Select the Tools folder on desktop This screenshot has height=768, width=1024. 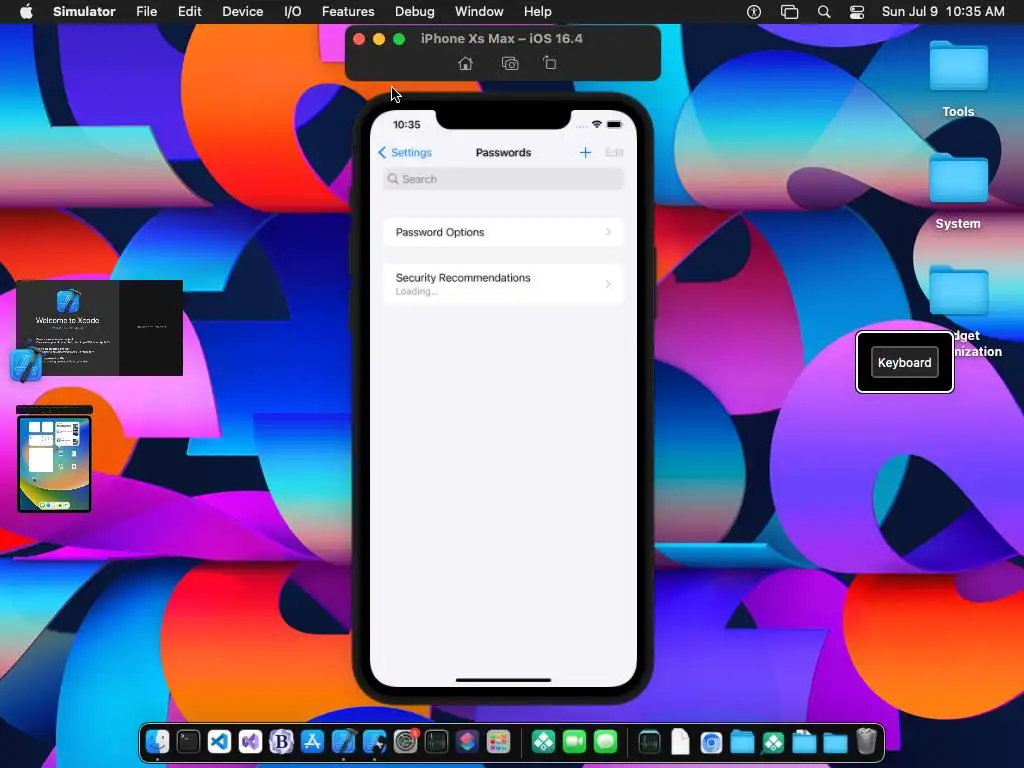[958, 66]
